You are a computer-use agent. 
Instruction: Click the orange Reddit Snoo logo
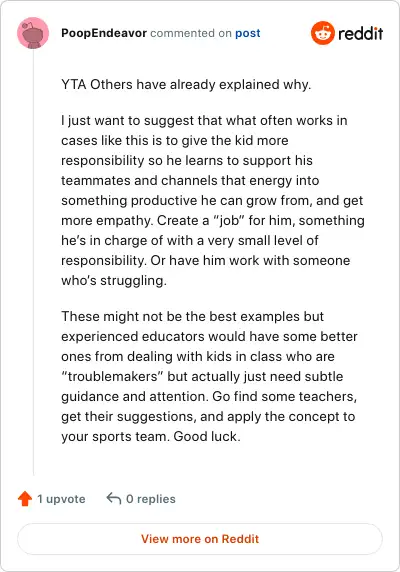pos(323,33)
